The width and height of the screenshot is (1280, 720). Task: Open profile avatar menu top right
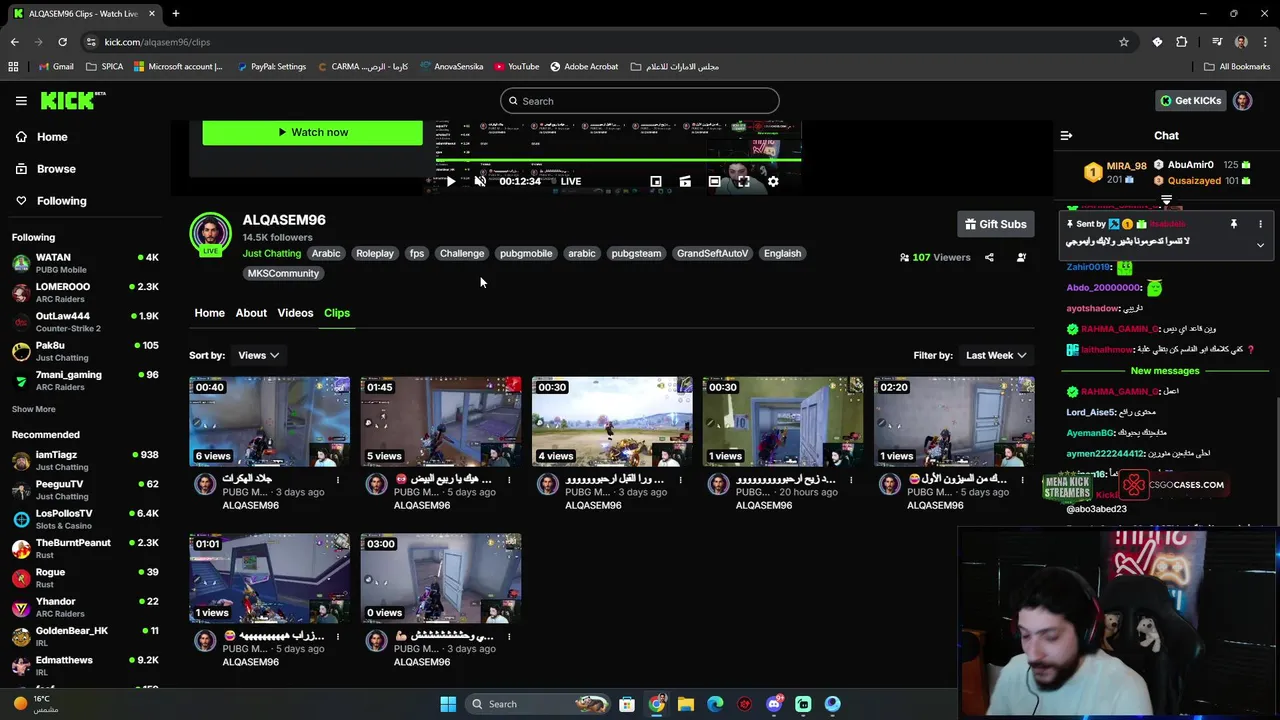click(1242, 101)
